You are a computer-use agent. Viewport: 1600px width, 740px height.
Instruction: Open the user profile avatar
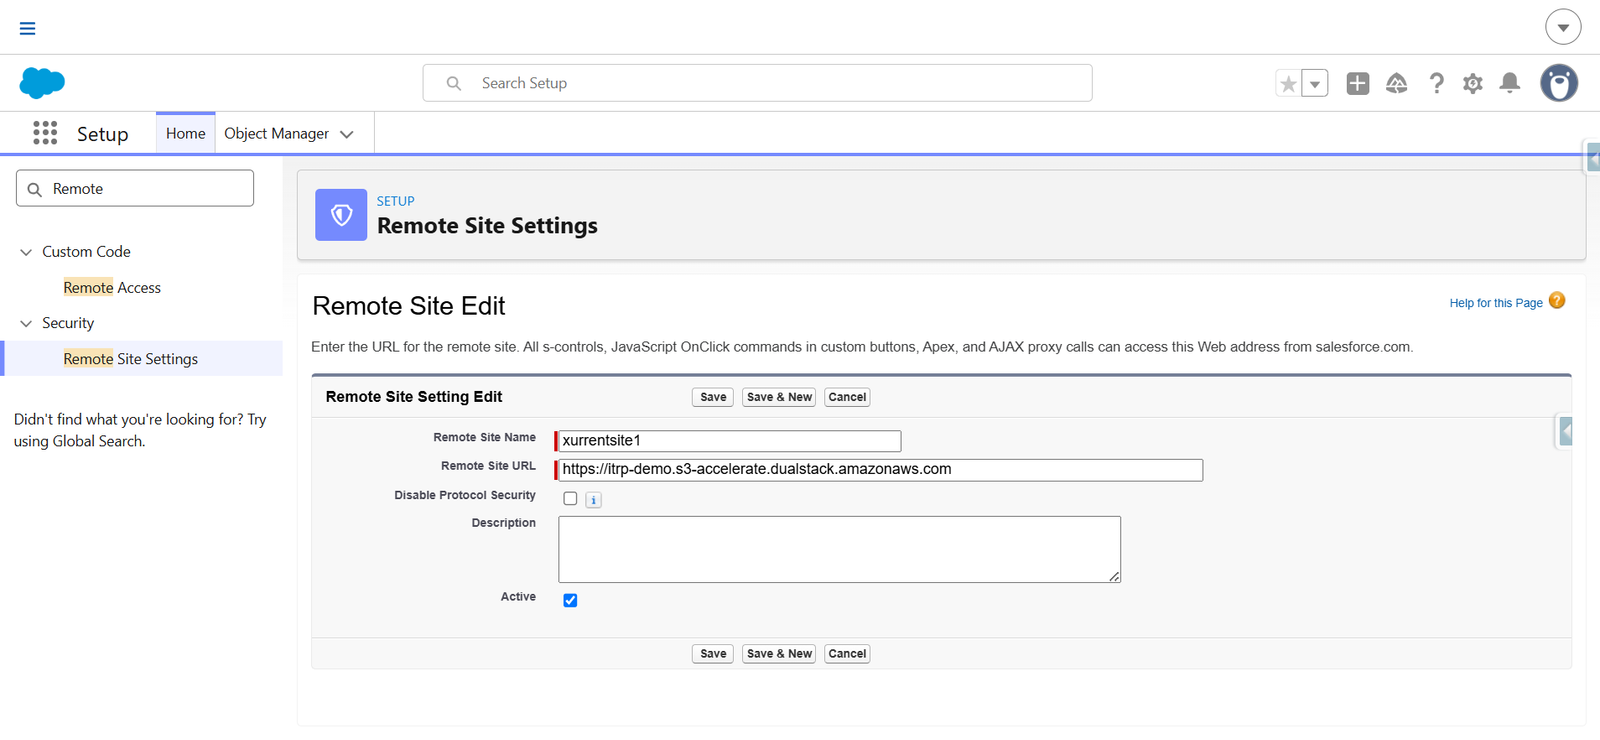pyautogui.click(x=1559, y=83)
